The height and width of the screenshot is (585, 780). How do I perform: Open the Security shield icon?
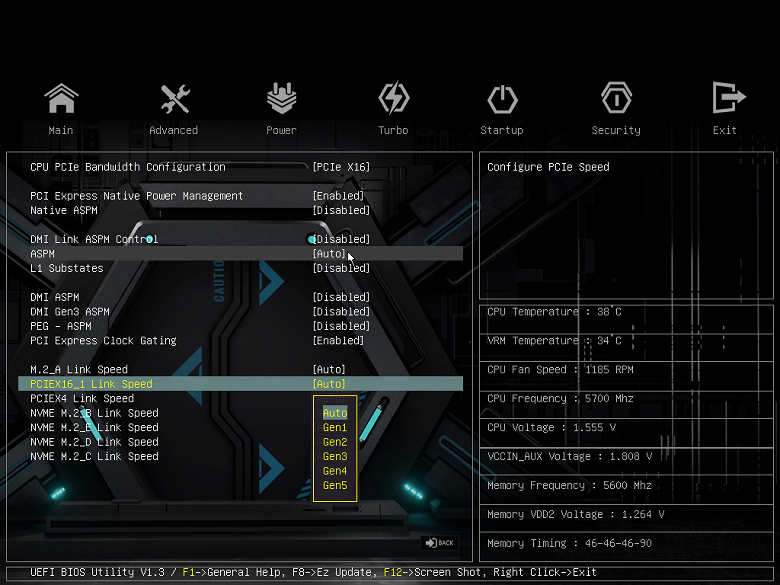point(616,98)
